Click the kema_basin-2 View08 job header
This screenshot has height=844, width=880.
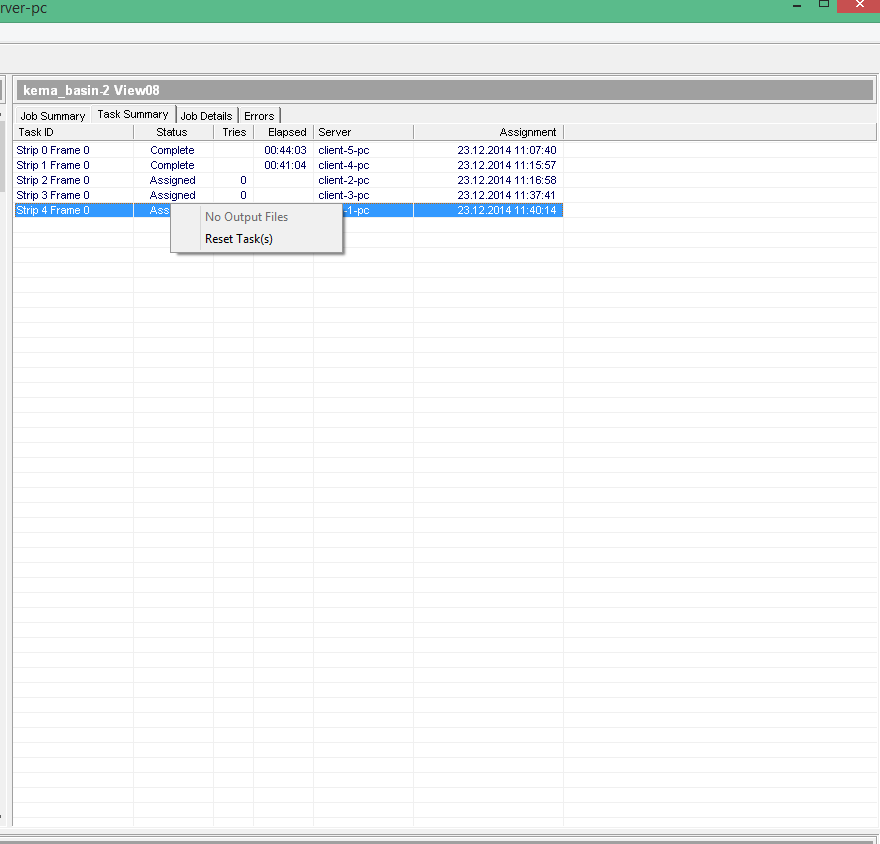coord(444,90)
